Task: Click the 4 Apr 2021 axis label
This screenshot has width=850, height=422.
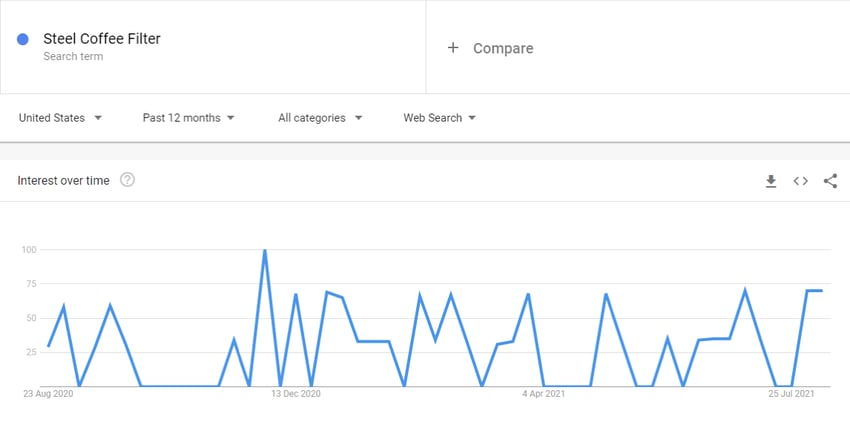Action: click(544, 394)
